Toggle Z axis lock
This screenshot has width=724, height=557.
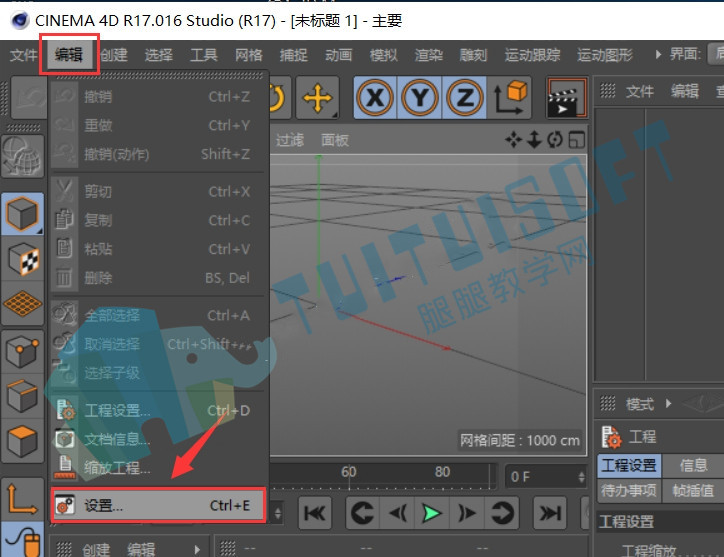click(465, 98)
